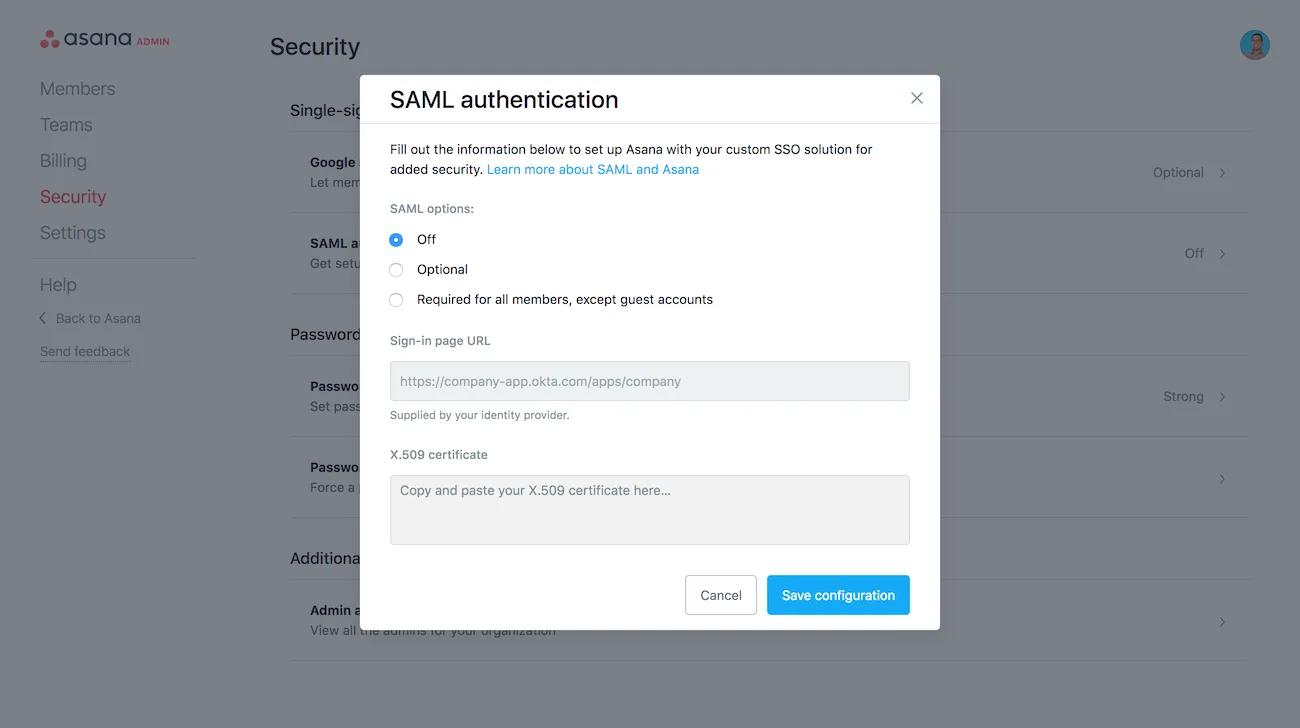Image resolution: width=1300 pixels, height=728 pixels.
Task: Click the Send feedback link
Action: [85, 350]
